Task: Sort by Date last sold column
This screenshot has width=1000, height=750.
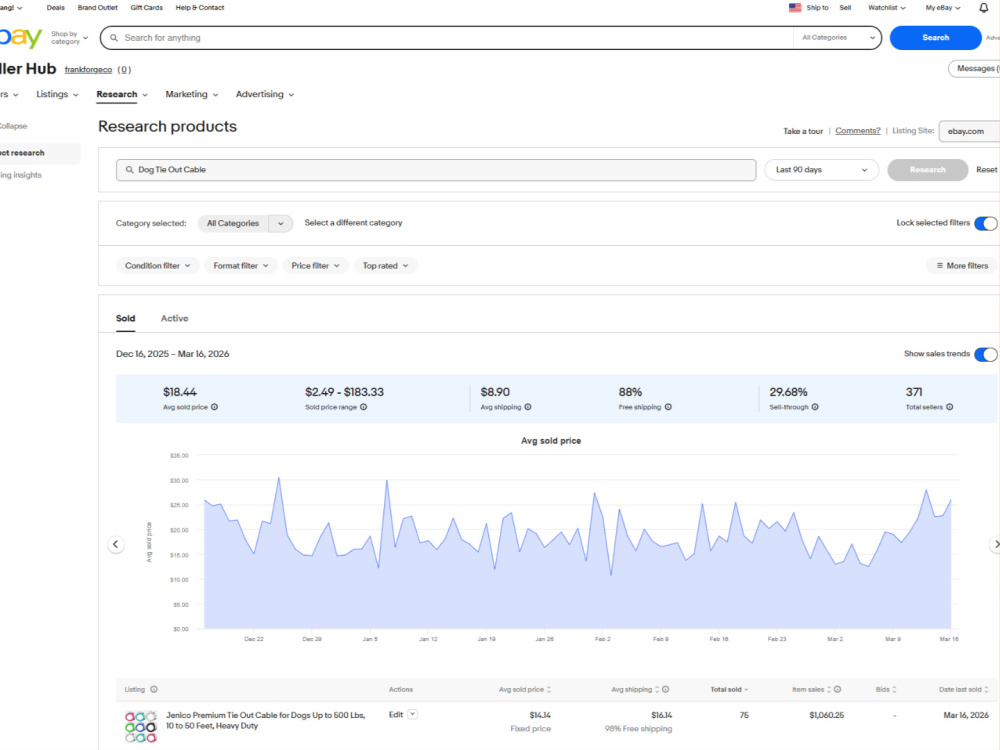Action: 964,689
